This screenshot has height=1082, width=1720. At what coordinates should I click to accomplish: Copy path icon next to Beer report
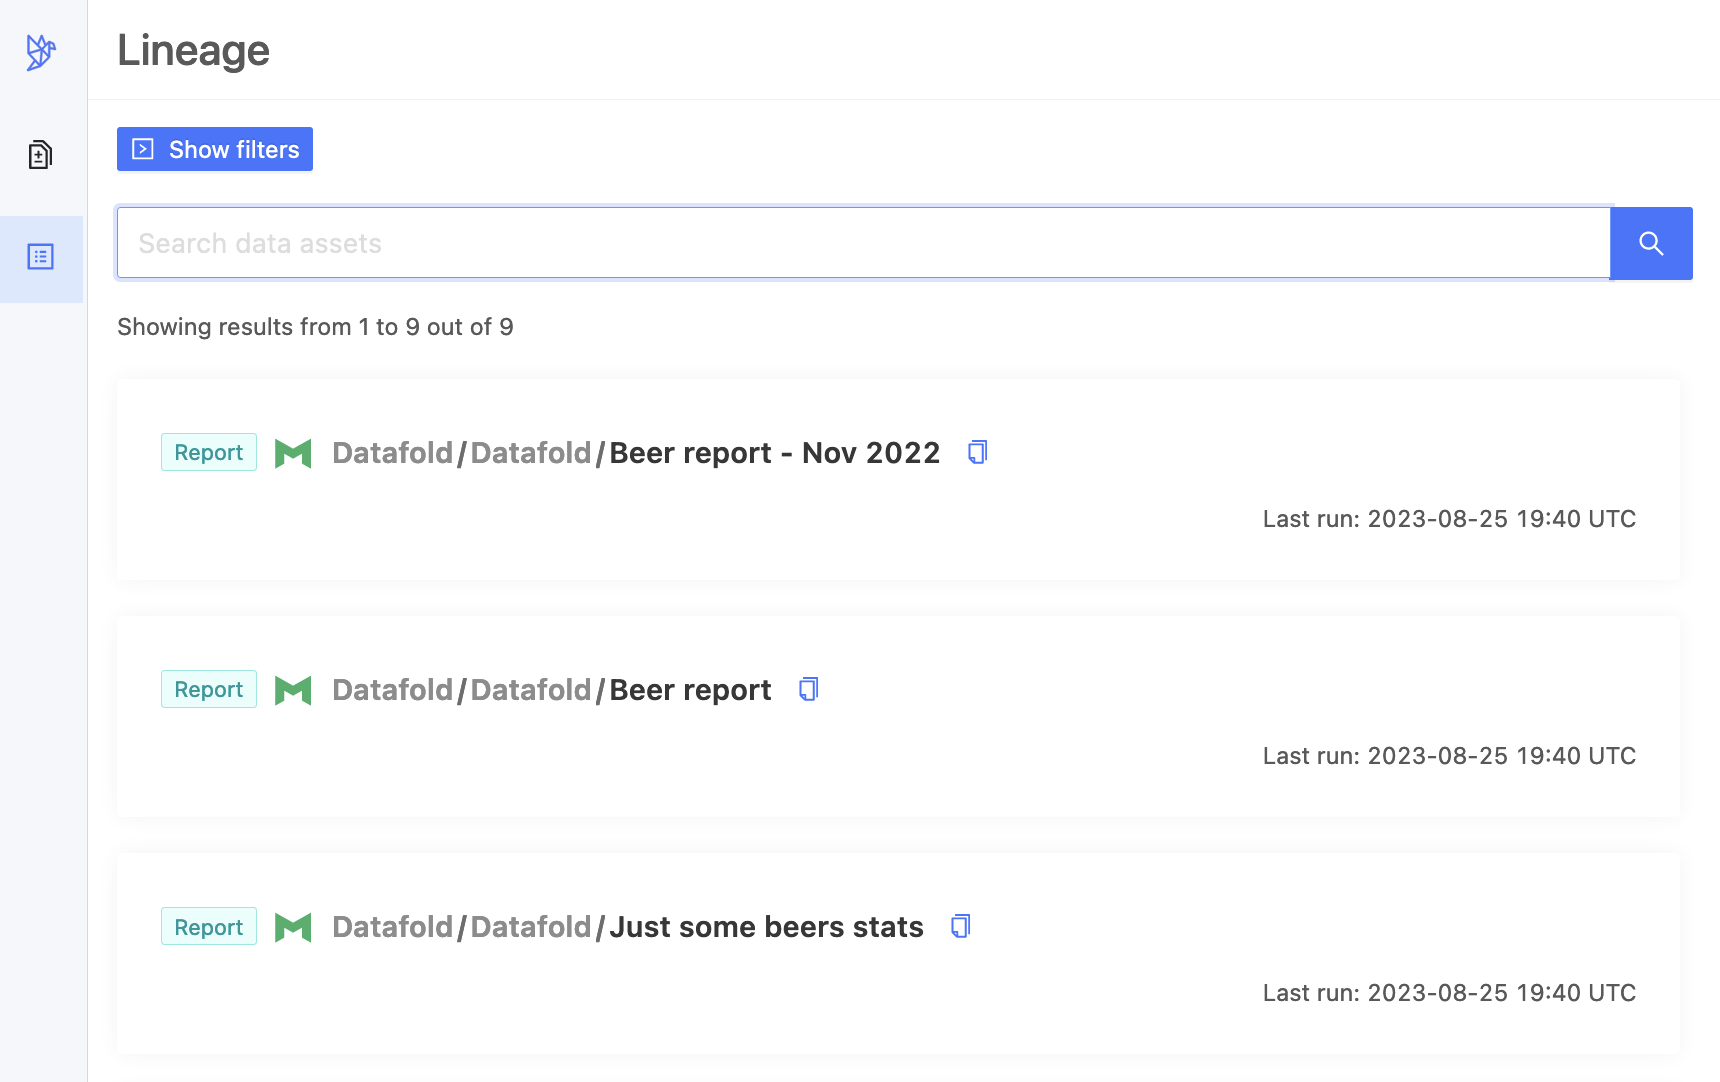[809, 689]
